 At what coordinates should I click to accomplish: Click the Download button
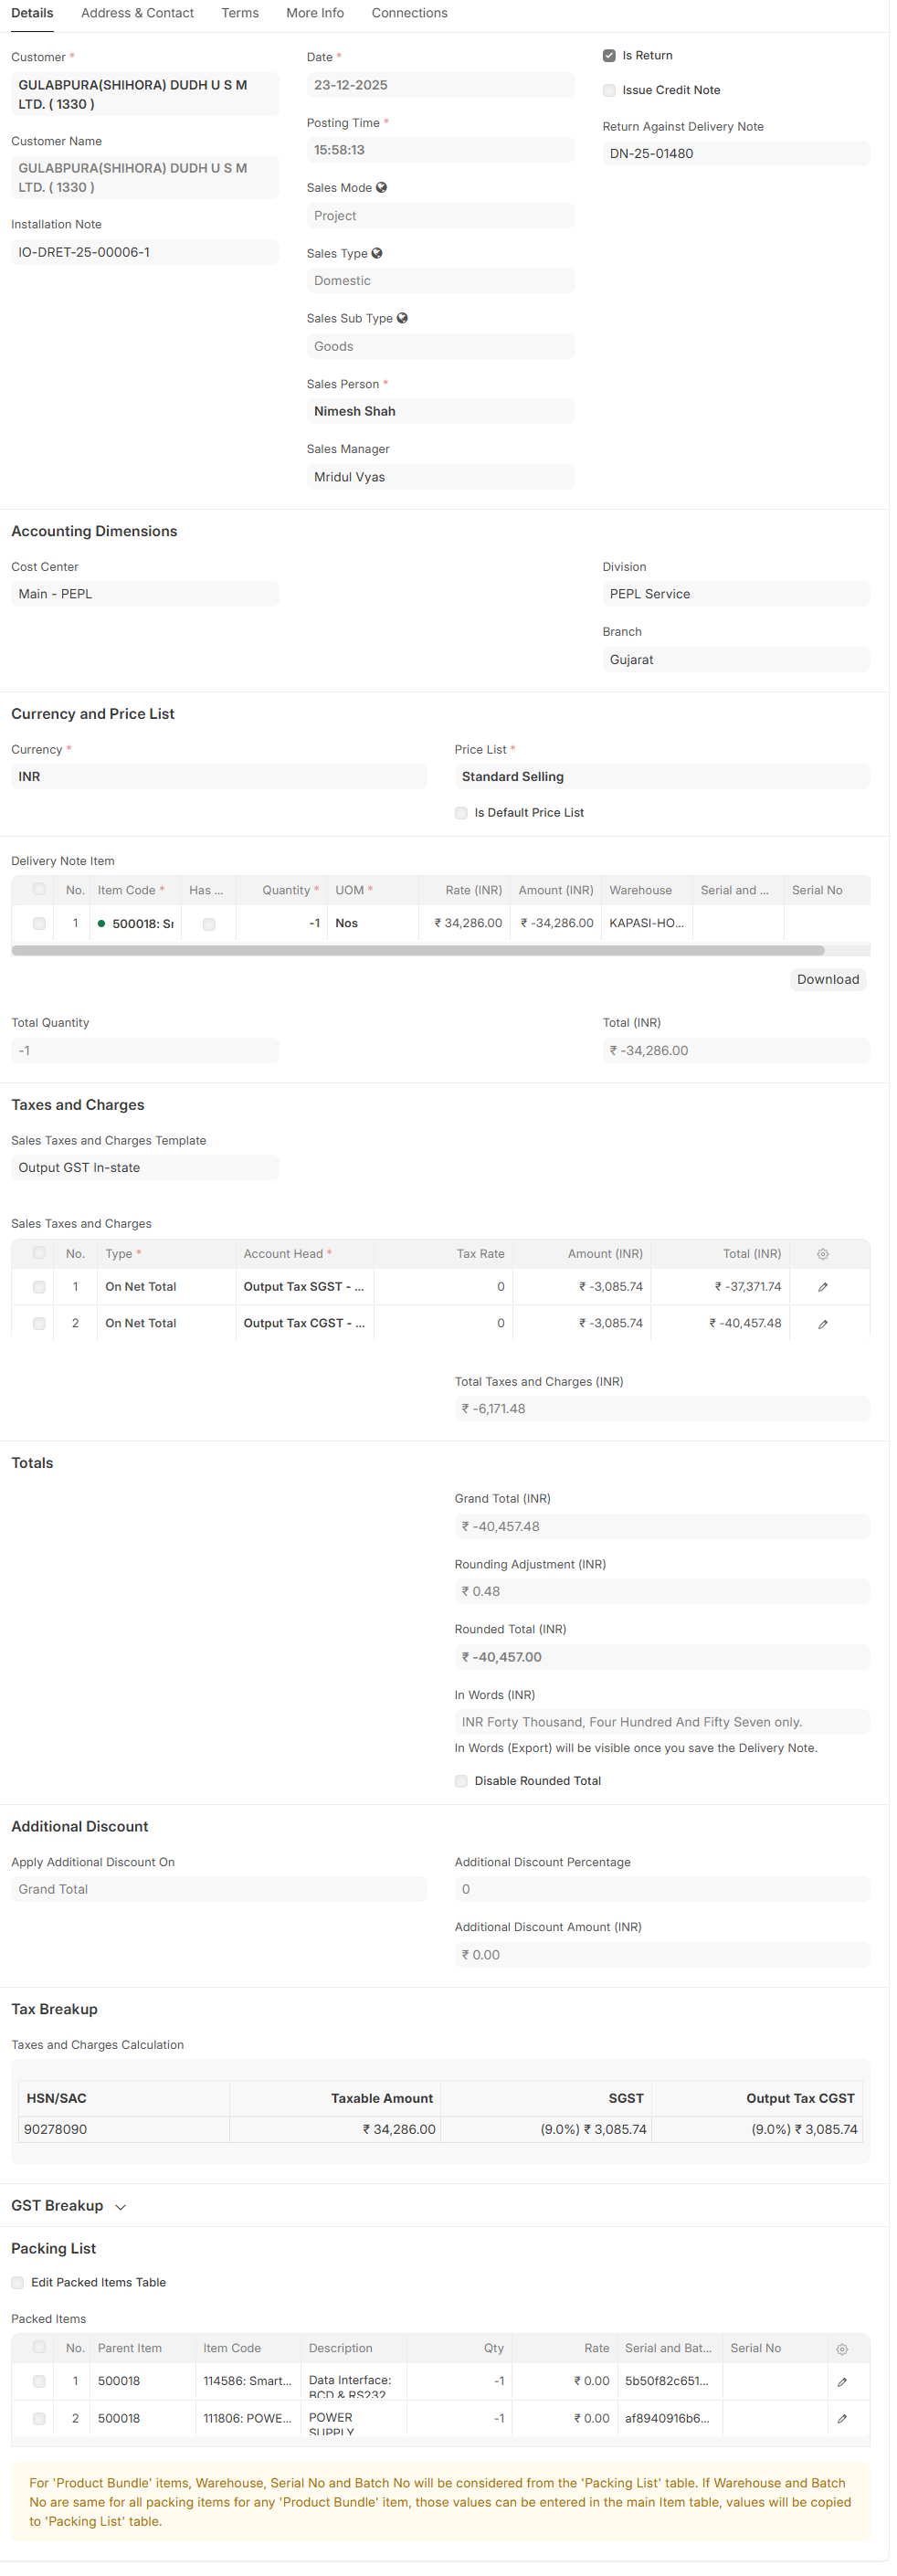tap(827, 980)
